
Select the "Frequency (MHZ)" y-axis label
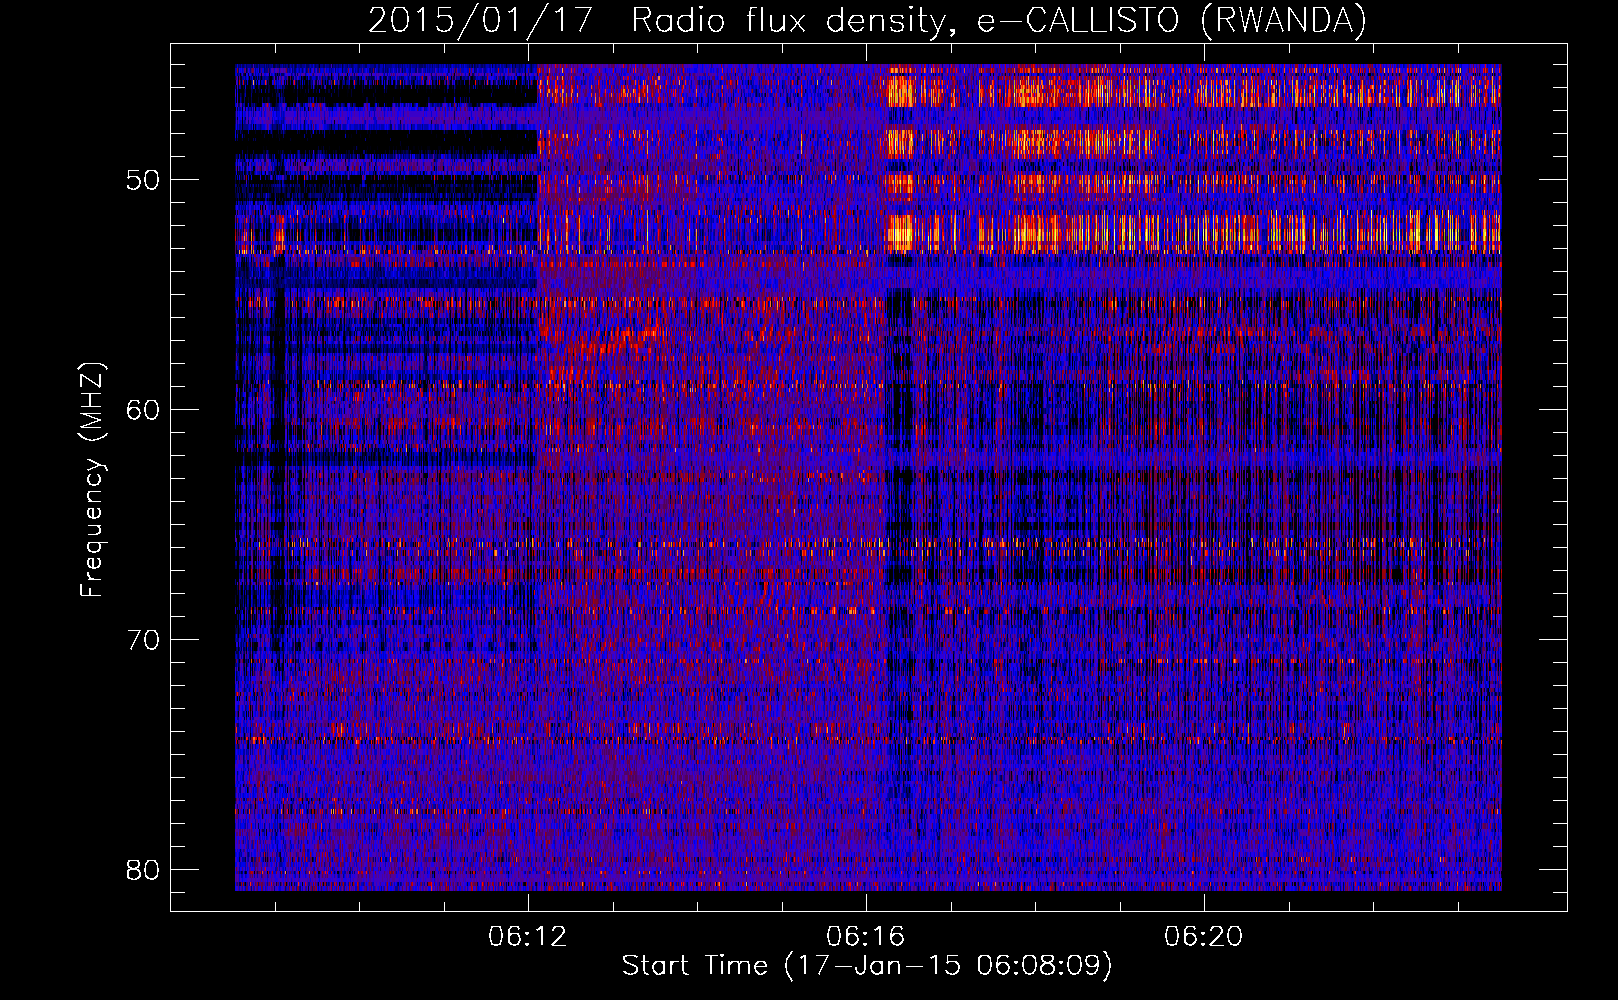tap(92, 480)
